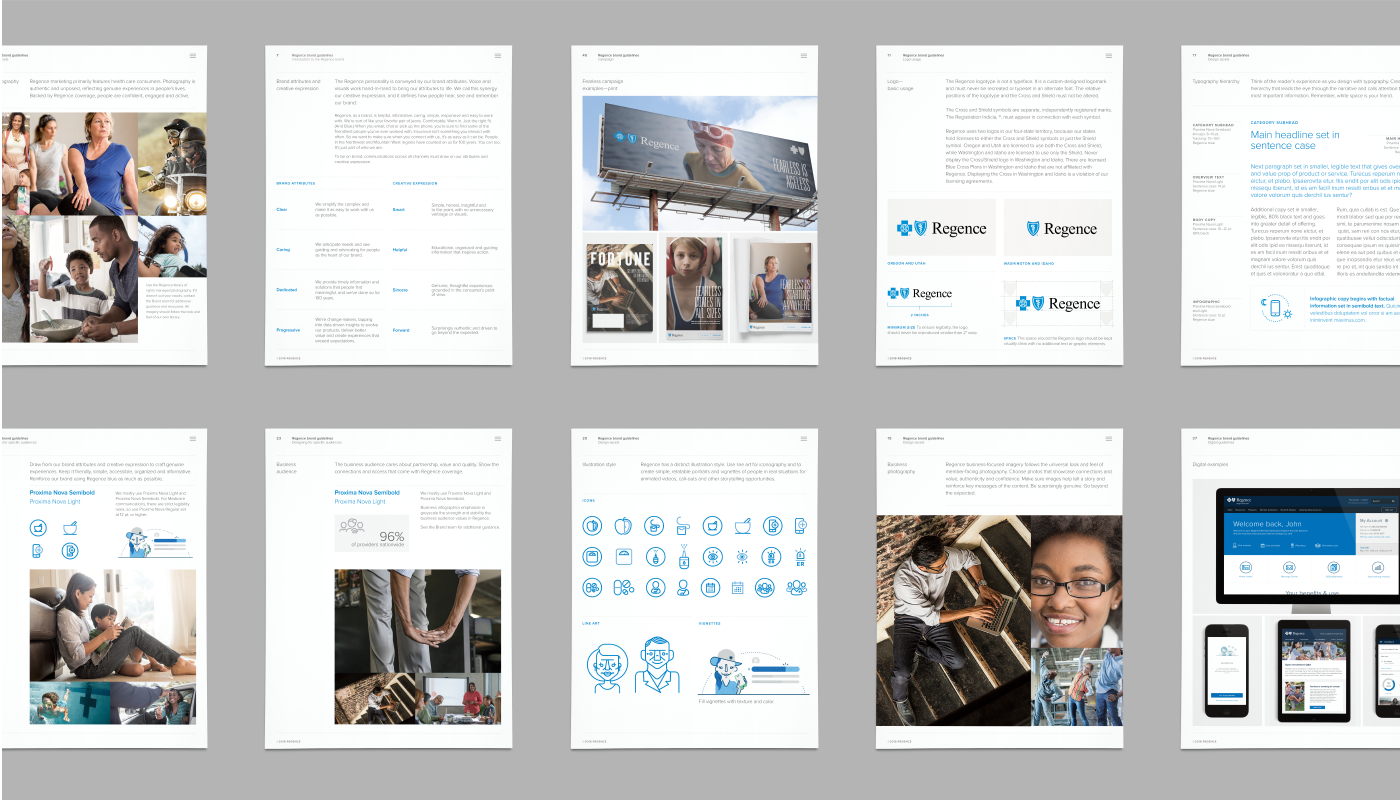
Task: Select the circled pills icon, Illustration page
Action: (592, 587)
